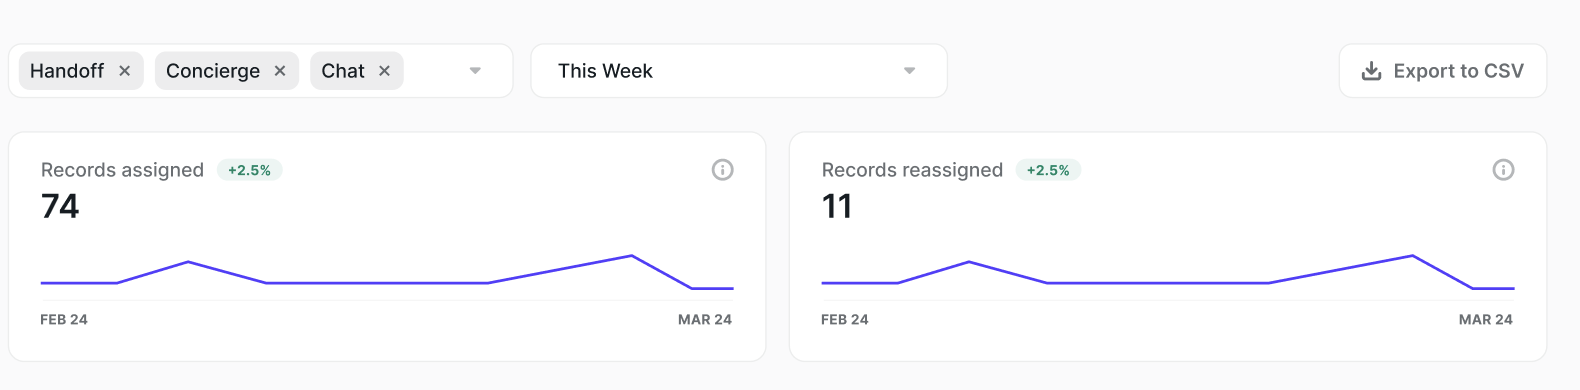The image size is (1580, 390).
Task: Click the Export to CSV button
Action: point(1443,71)
